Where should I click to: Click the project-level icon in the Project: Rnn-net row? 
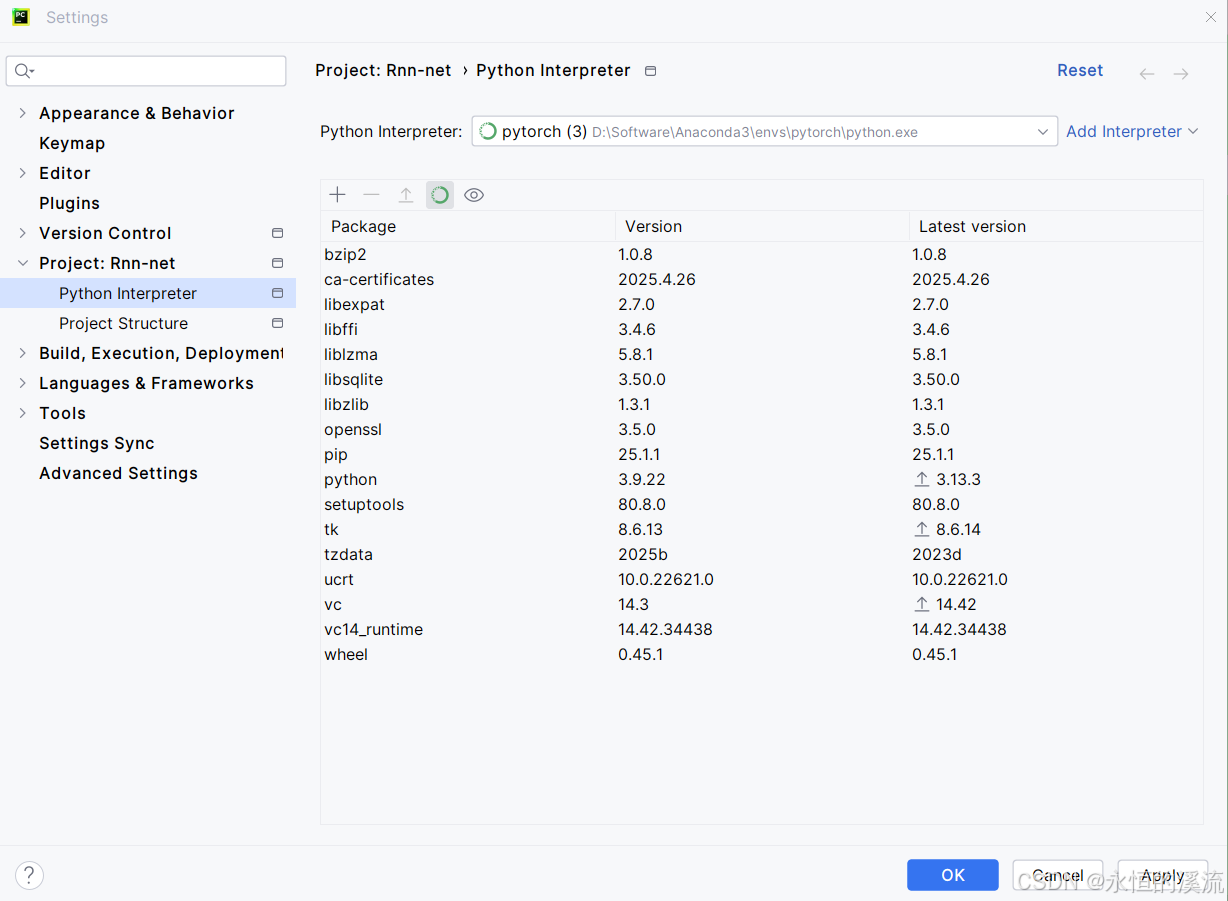[277, 263]
